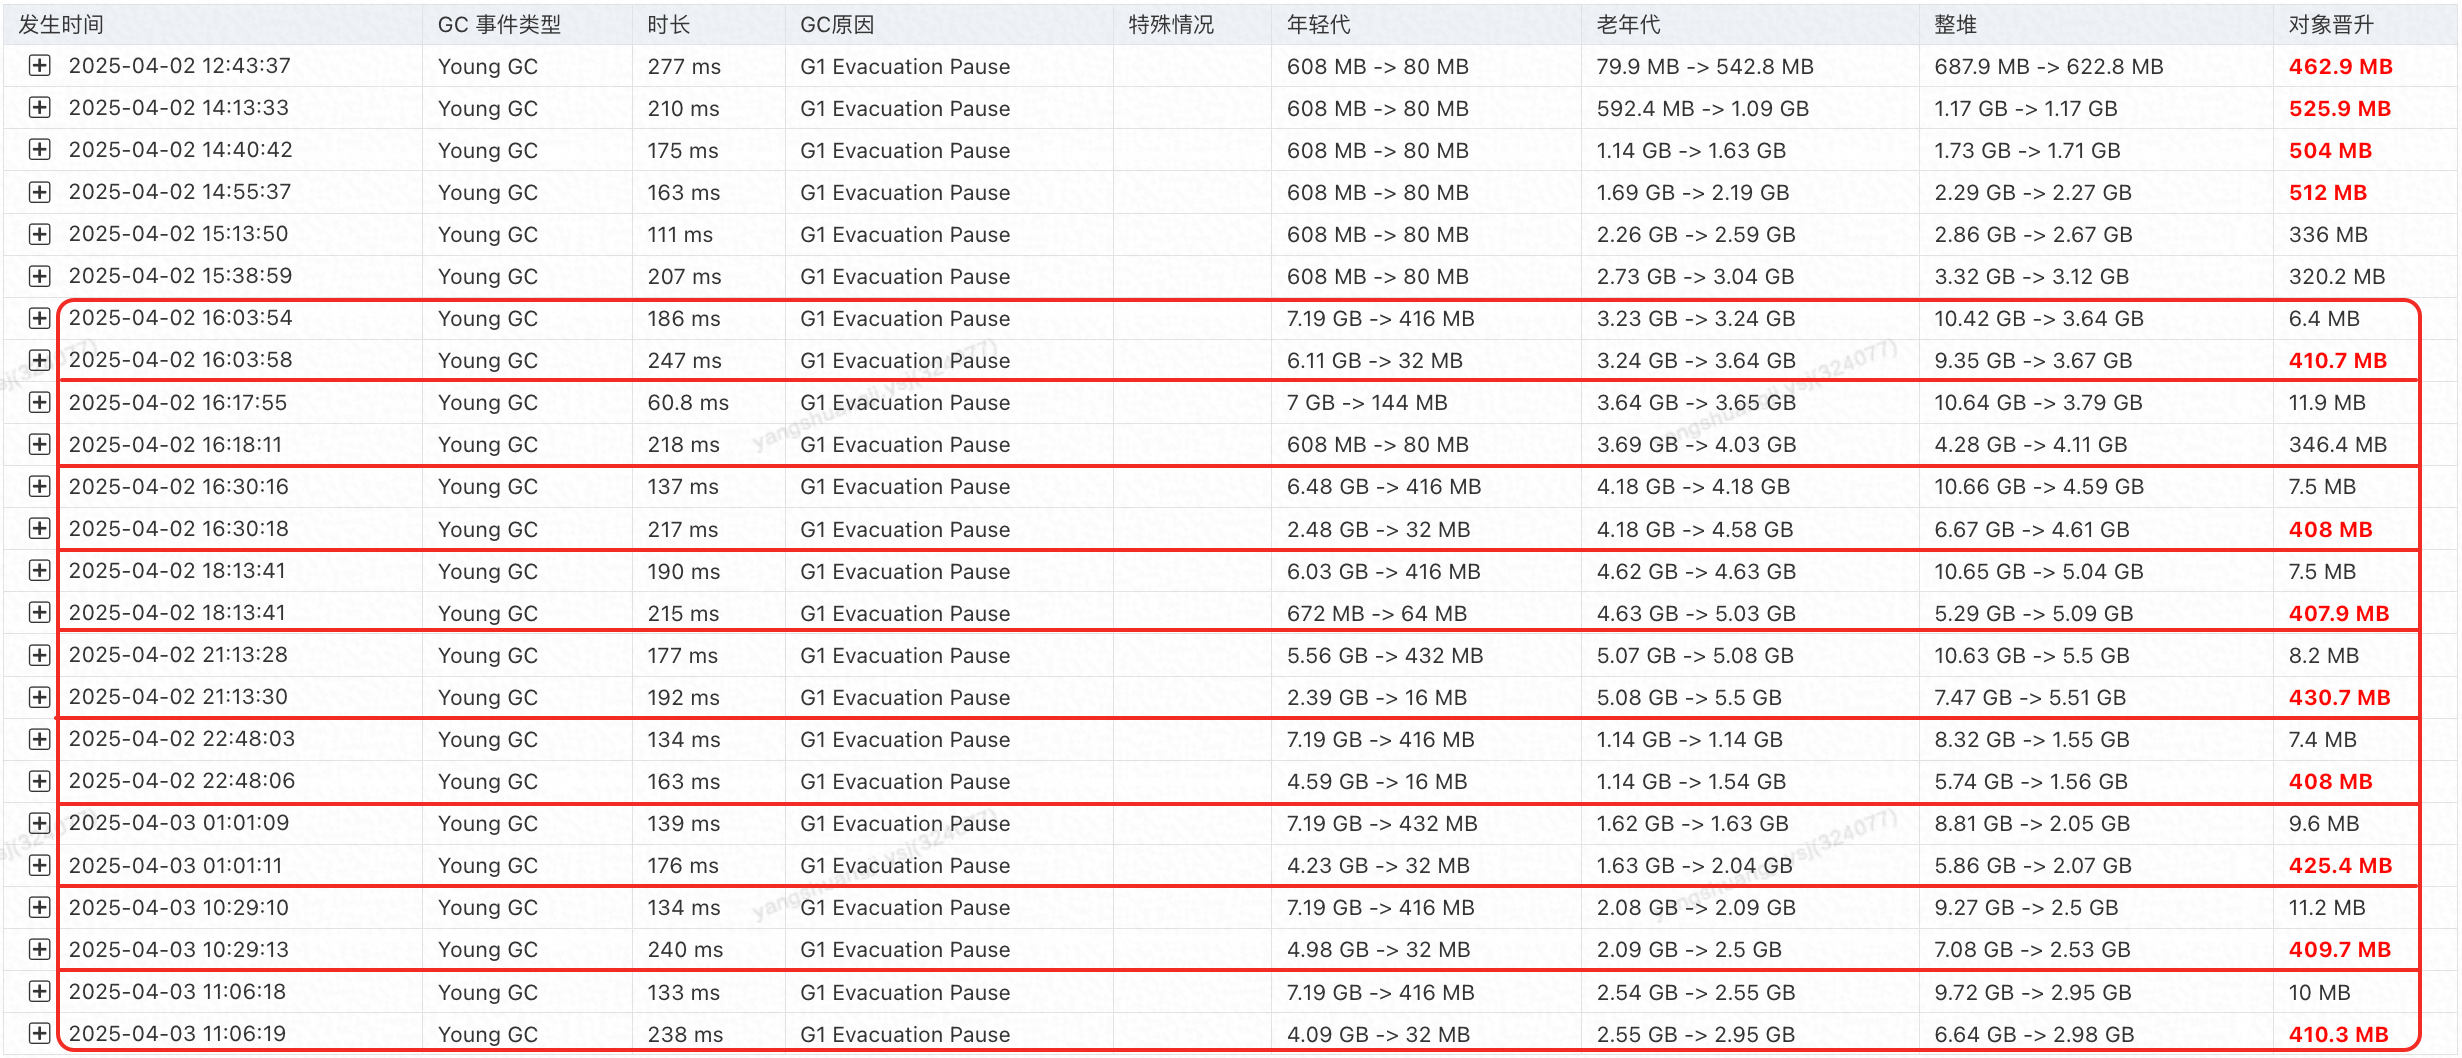Image resolution: width=2462 pixels, height=1058 pixels.
Task: Click plus icon for 2025-04-03 10:29:13
Action: 39,949
